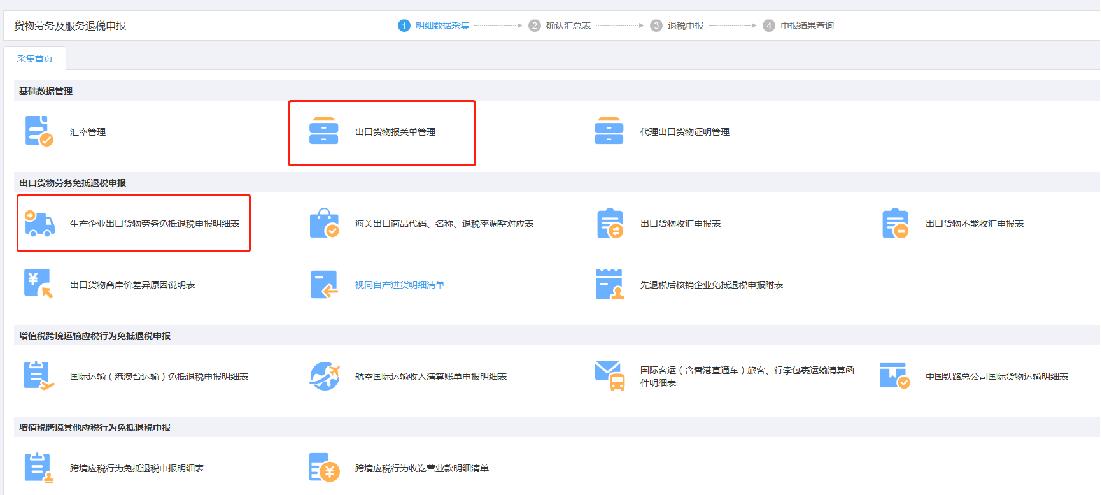Go to step 4 申报结果查询 in the wizard
Screen dimensions: 1101x495
click(800, 26)
